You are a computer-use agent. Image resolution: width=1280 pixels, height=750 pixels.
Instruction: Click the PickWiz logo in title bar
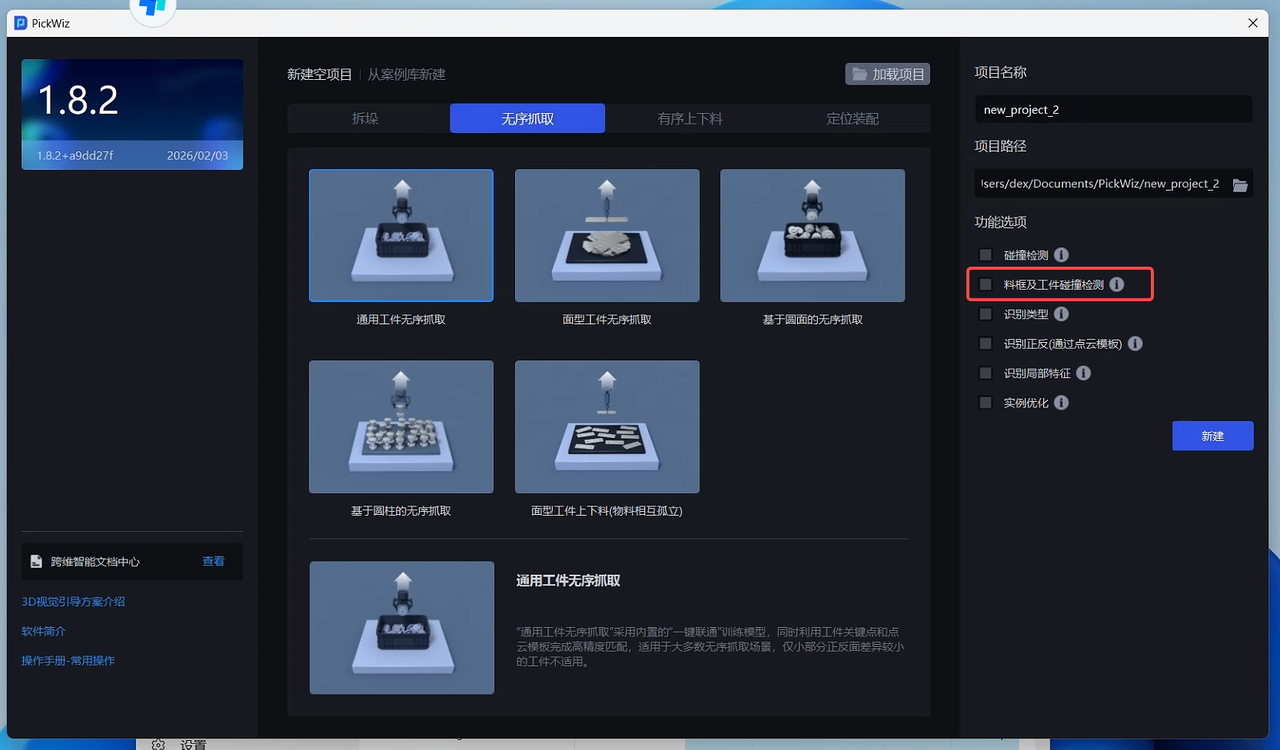(20, 22)
